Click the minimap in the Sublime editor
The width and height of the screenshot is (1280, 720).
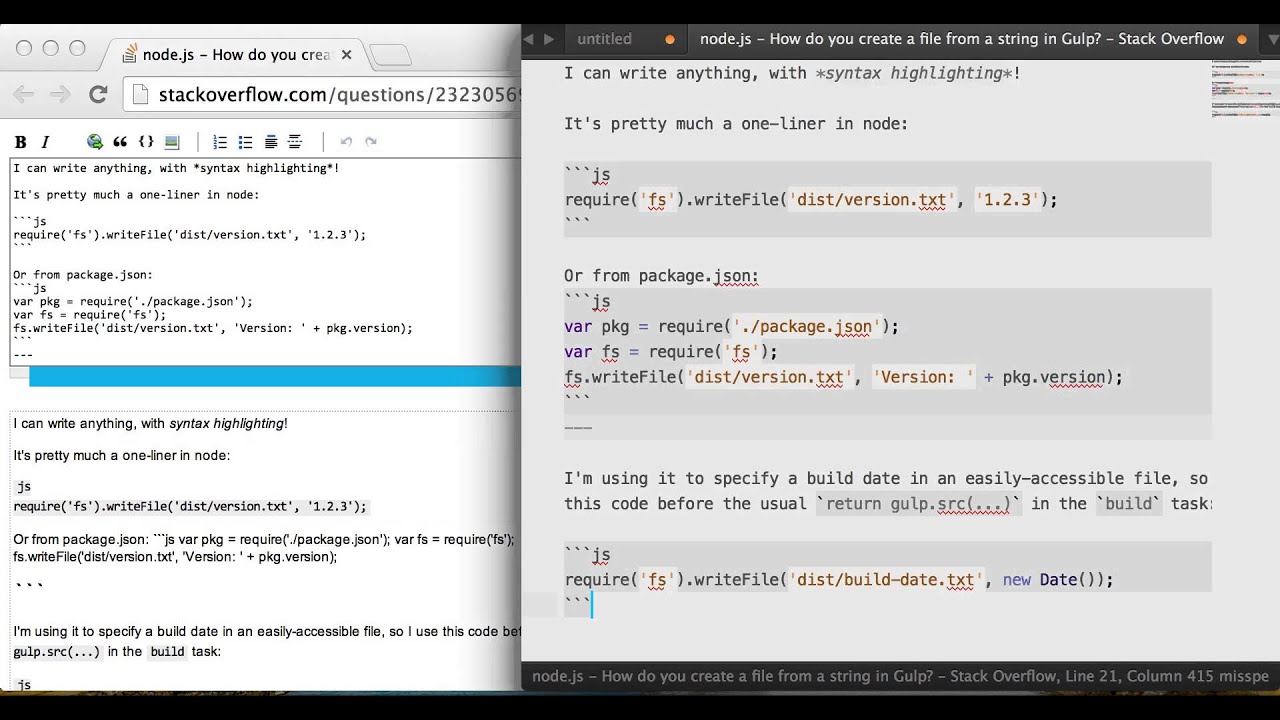pos(1245,90)
